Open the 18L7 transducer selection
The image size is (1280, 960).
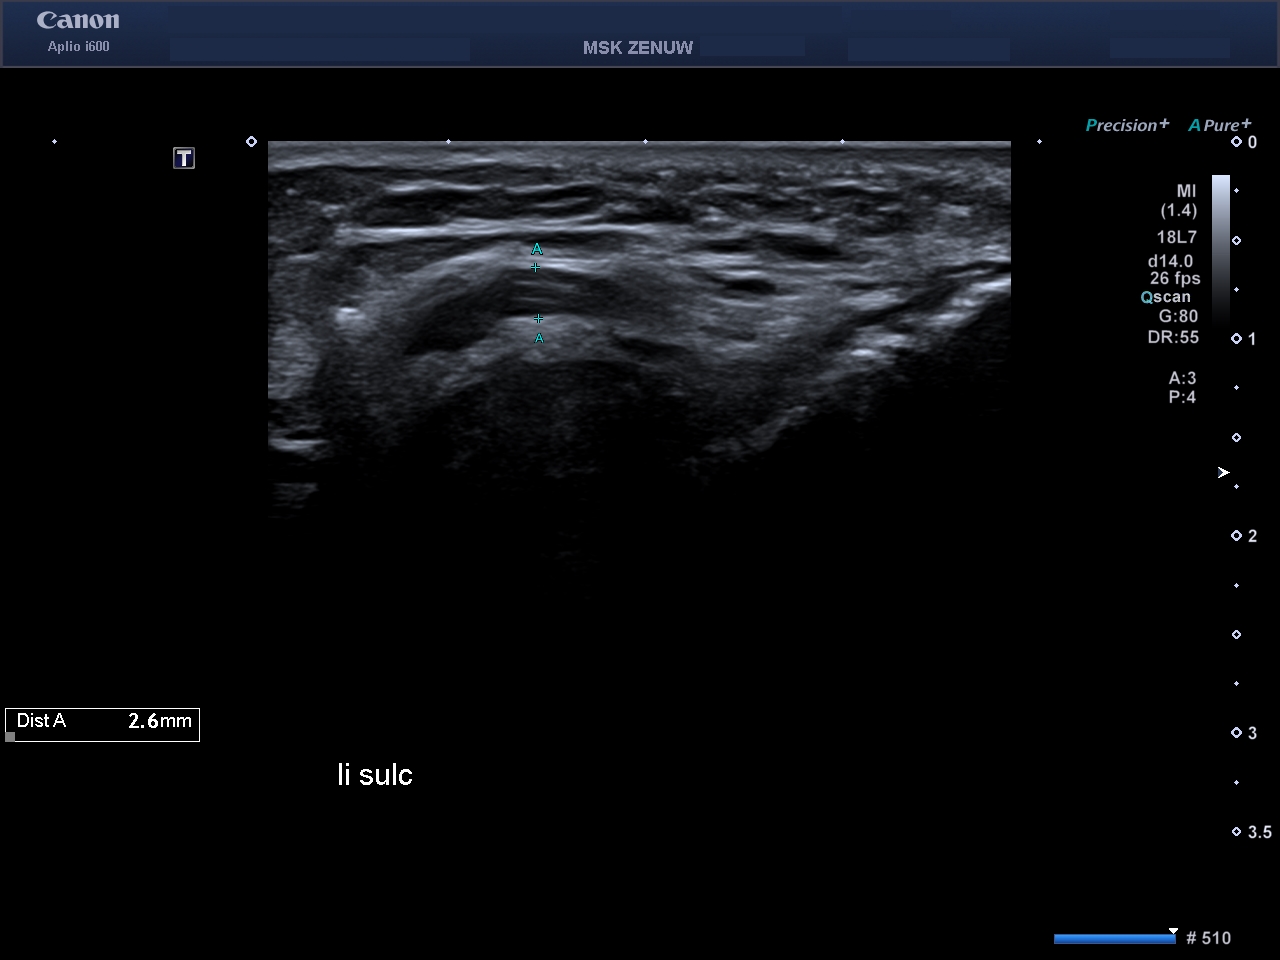coord(1176,237)
